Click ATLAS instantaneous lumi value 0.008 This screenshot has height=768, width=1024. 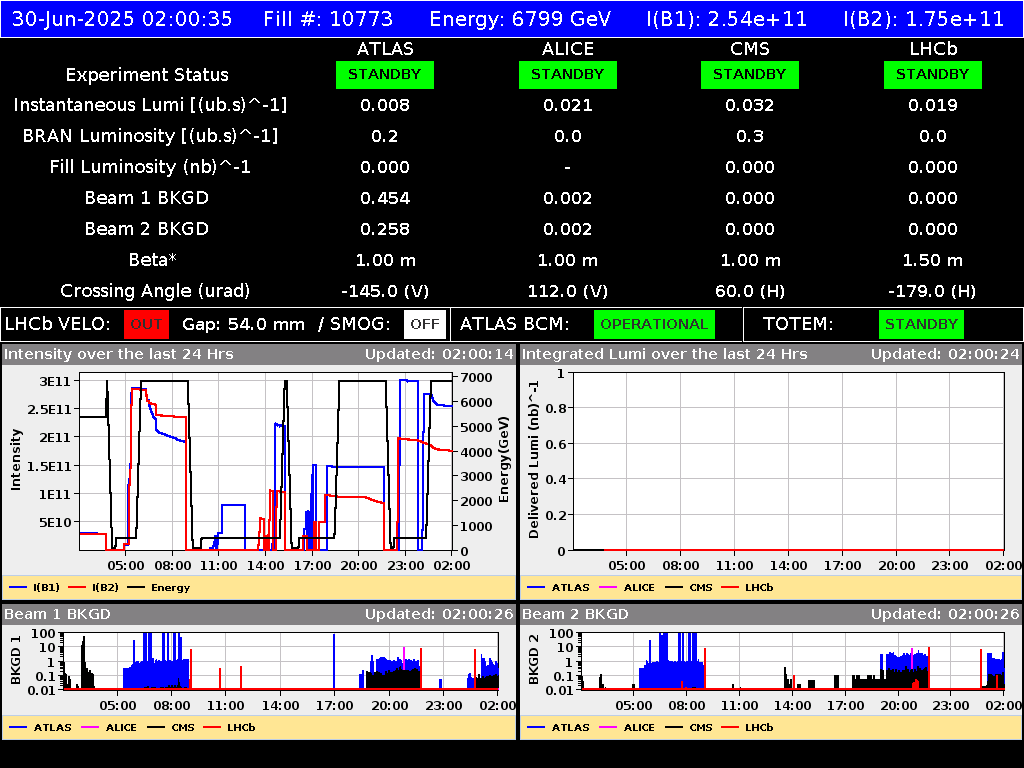pos(385,105)
